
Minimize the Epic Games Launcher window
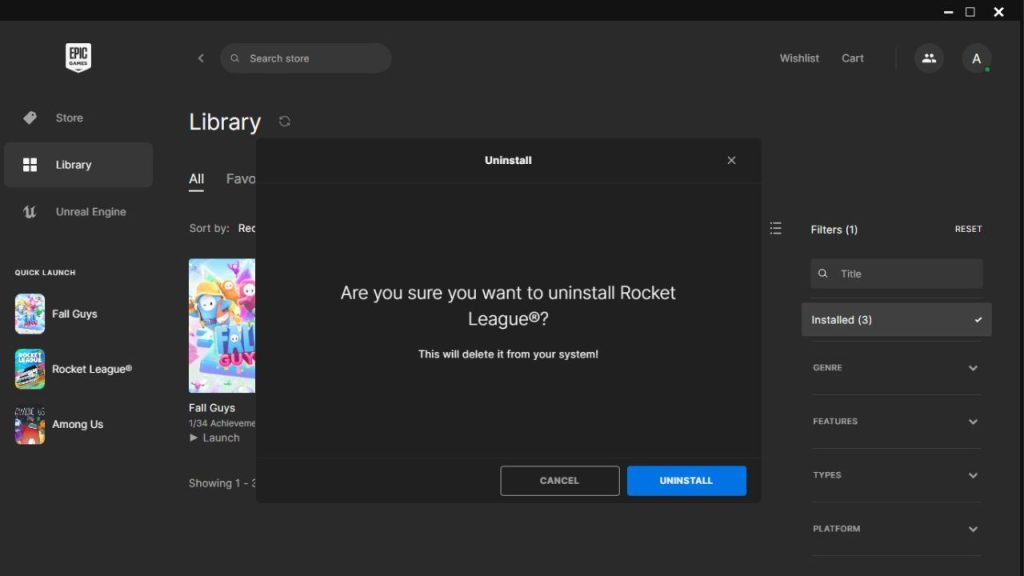[948, 12]
